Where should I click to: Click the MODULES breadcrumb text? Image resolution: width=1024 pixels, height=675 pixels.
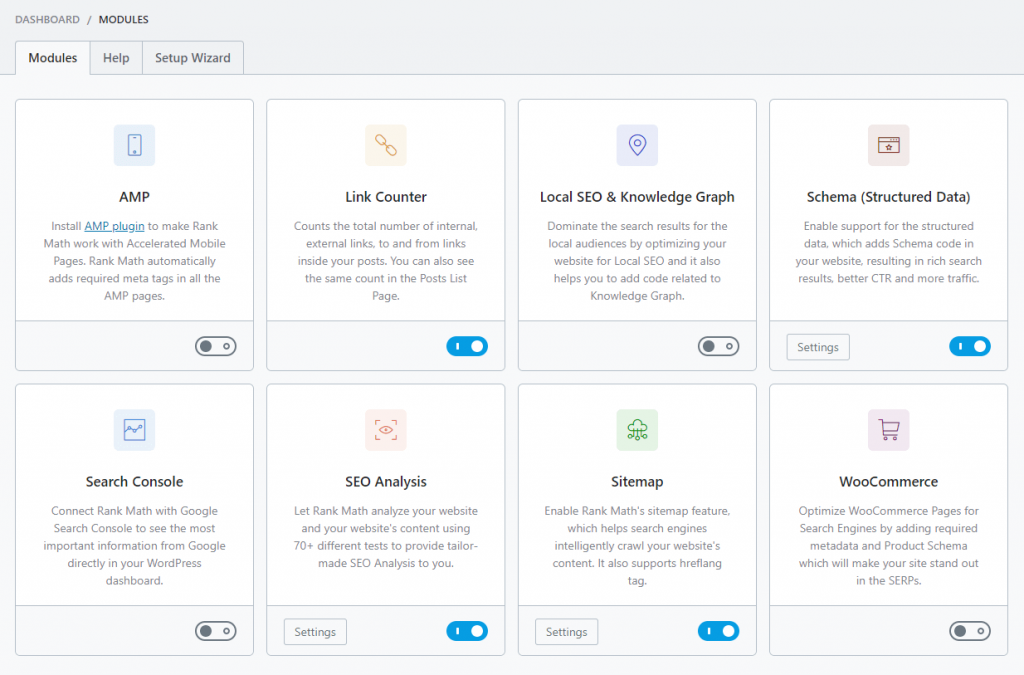coord(123,20)
